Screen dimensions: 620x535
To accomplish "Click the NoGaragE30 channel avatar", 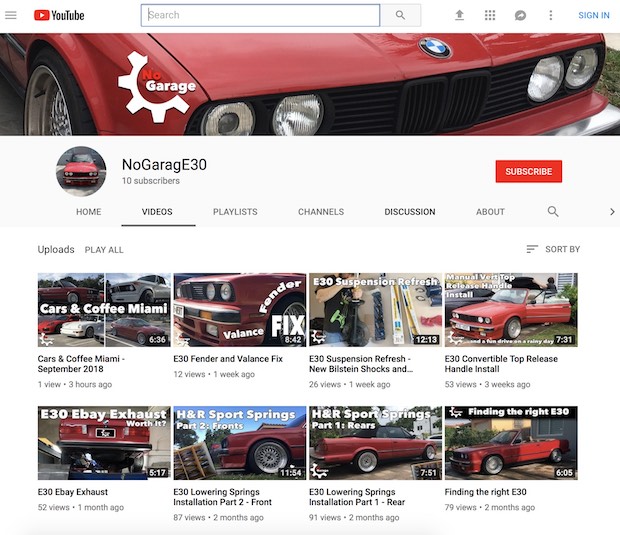I will tap(81, 171).
